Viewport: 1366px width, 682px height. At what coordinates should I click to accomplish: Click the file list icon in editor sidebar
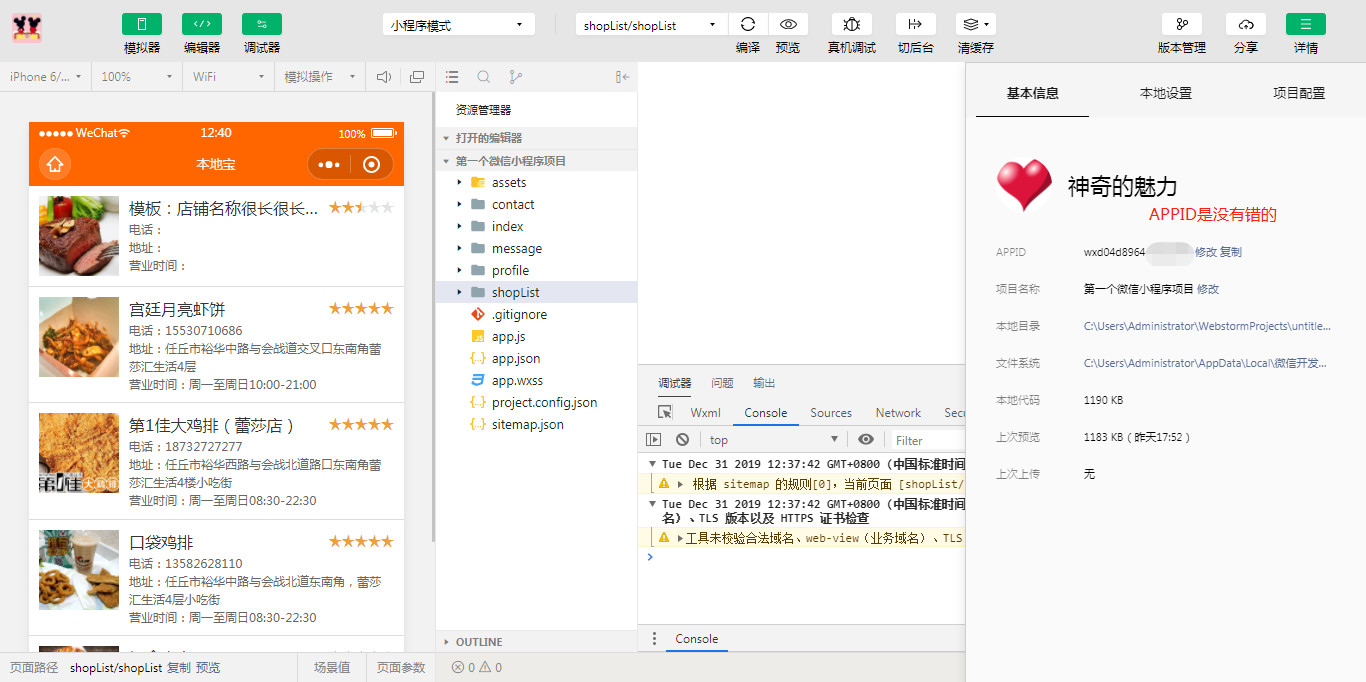tap(452, 77)
